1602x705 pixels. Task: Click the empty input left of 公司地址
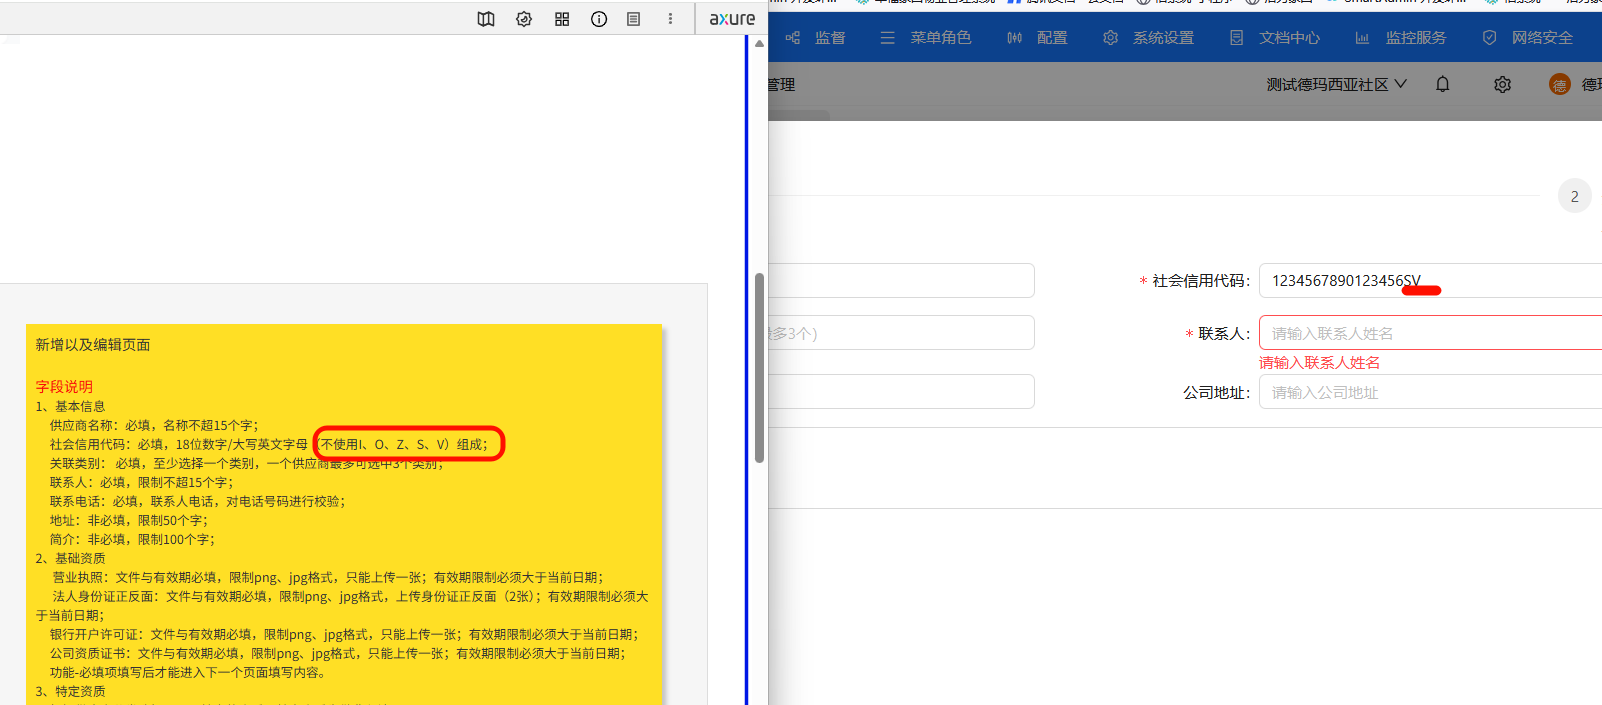[x=901, y=392]
